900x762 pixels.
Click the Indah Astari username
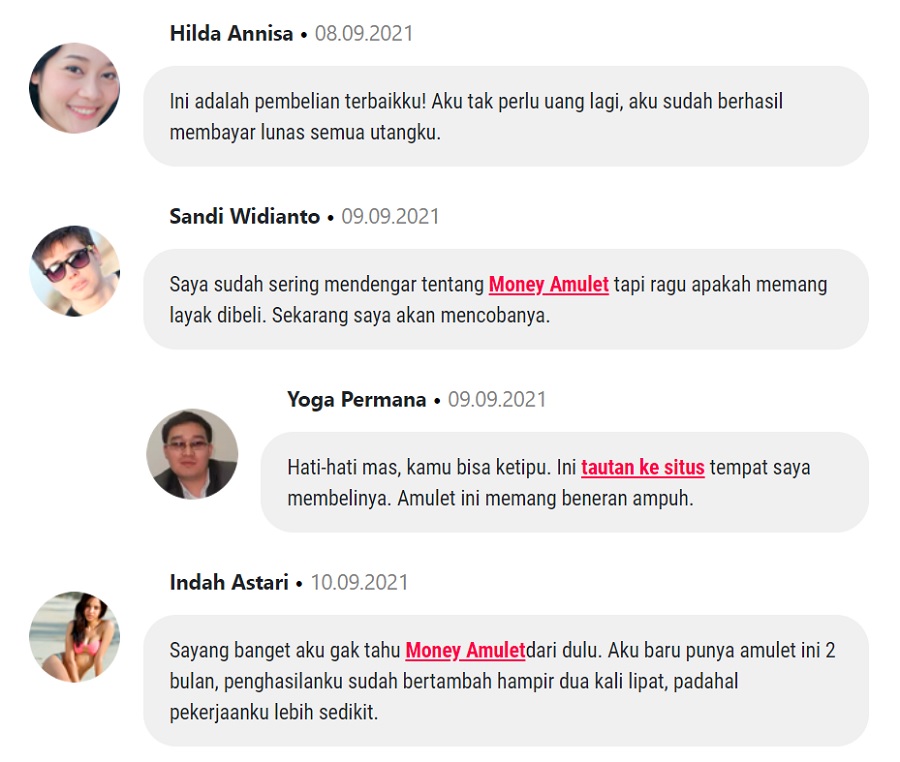229,582
